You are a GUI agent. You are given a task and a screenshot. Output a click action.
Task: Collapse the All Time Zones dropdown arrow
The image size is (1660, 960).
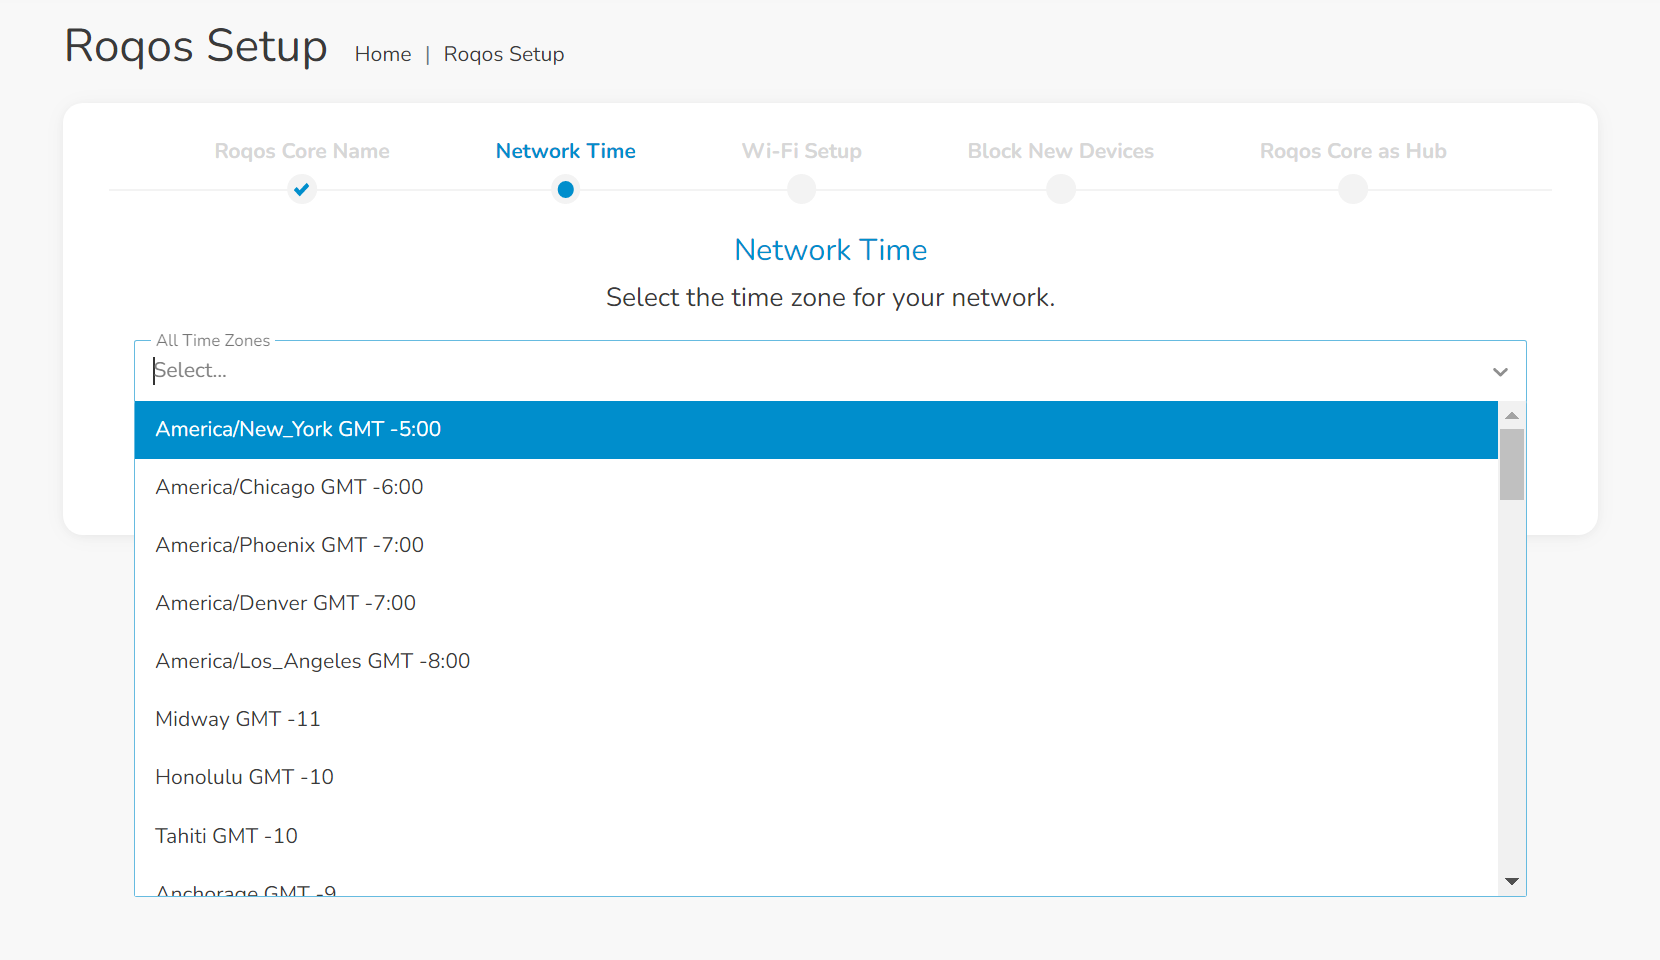(x=1500, y=372)
